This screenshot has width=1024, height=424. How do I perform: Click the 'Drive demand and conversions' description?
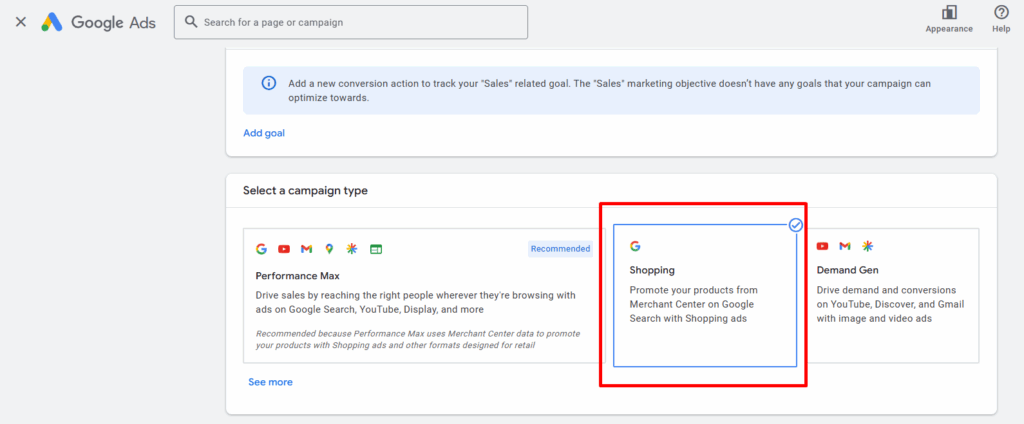pos(889,304)
